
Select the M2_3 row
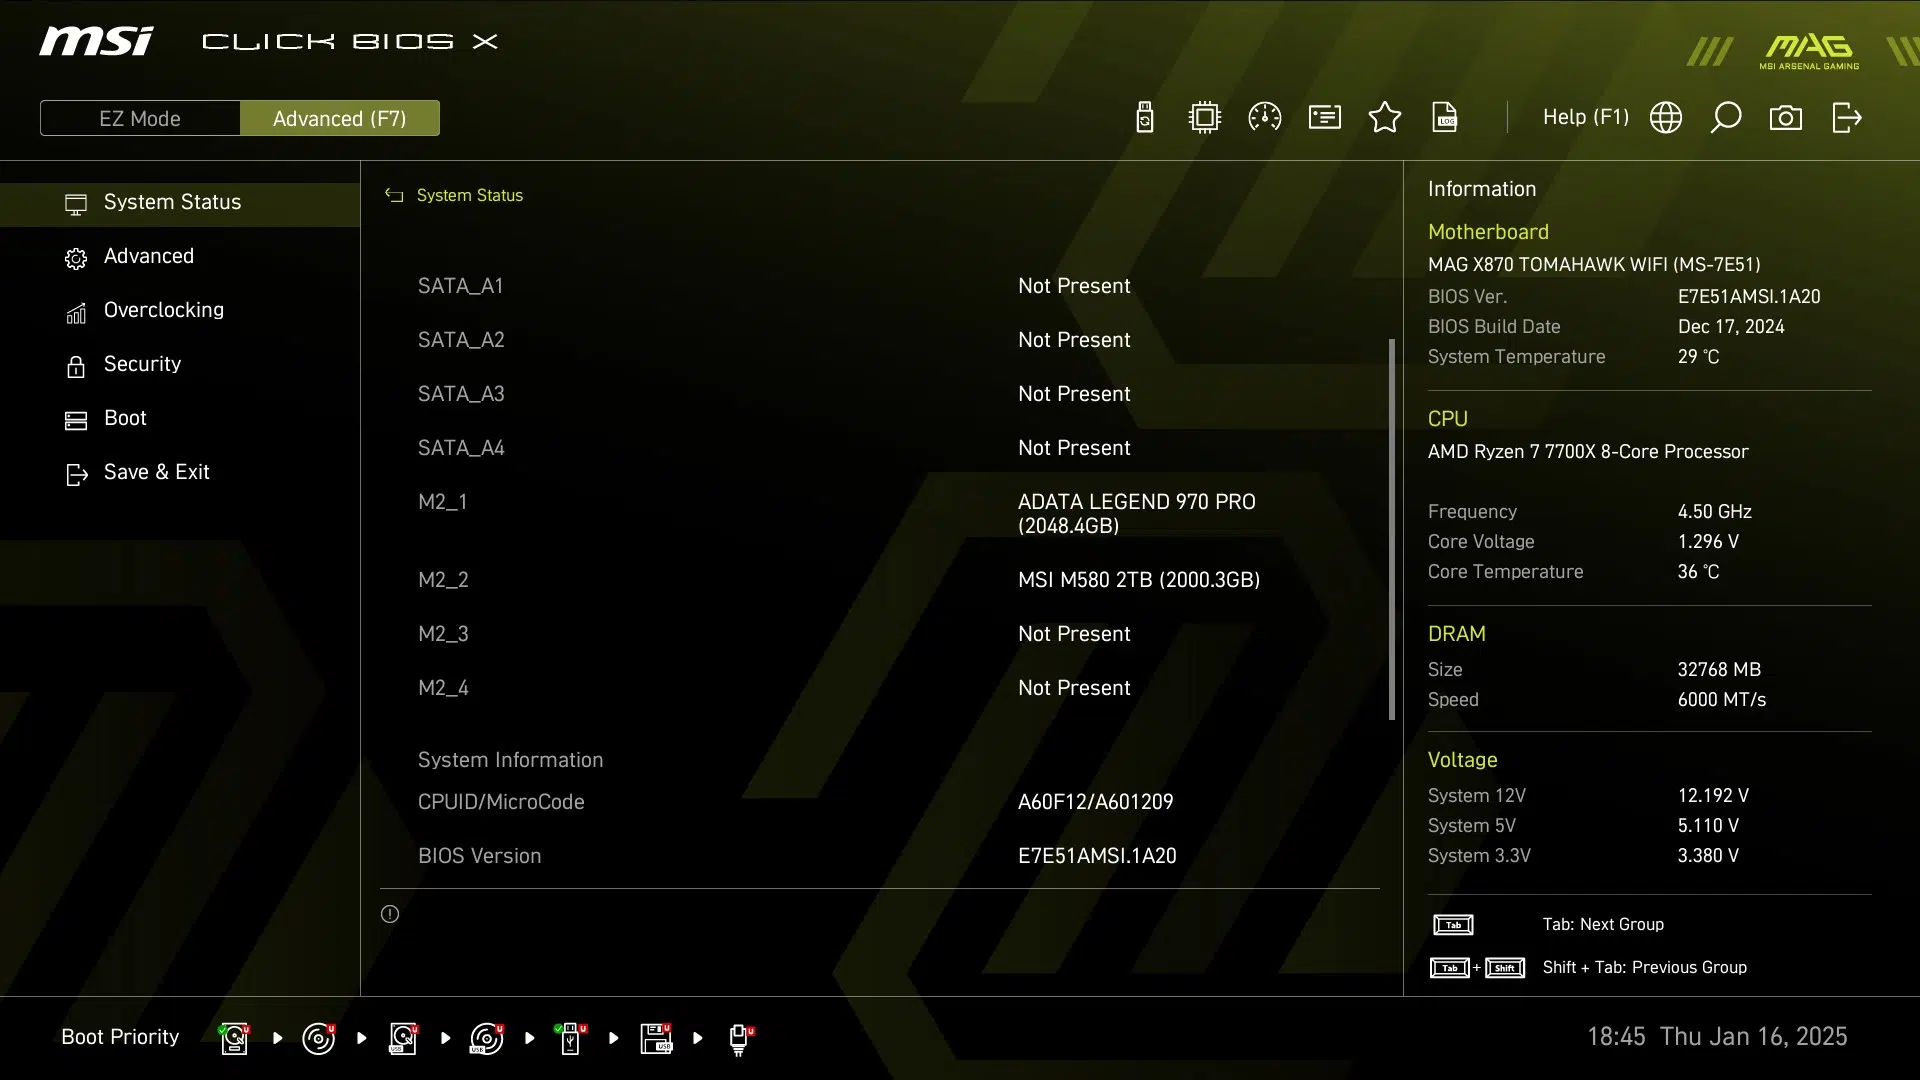click(880, 634)
